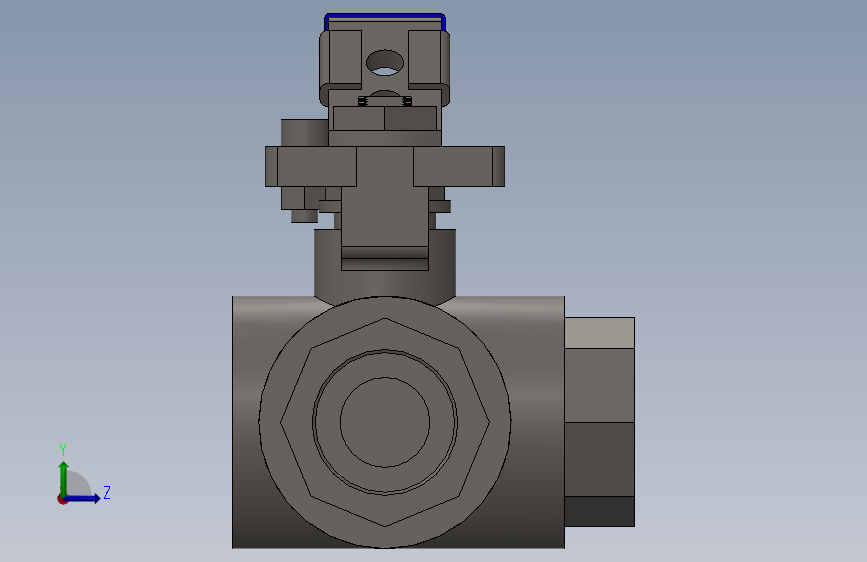The width and height of the screenshot is (867, 562).
Task: Select the small locking pin below left plate
Action: click(x=305, y=216)
